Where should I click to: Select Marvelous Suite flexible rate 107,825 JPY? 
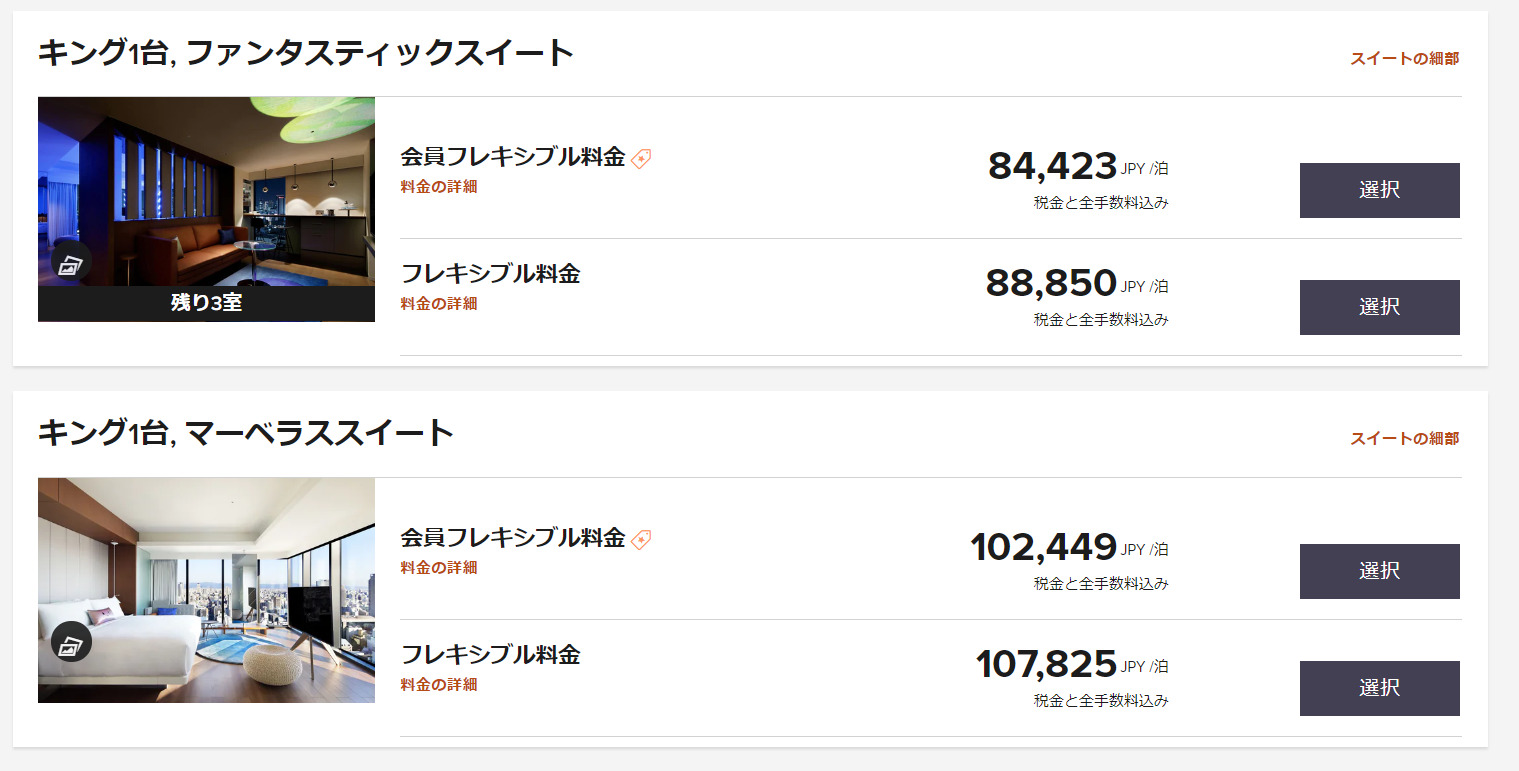1379,688
